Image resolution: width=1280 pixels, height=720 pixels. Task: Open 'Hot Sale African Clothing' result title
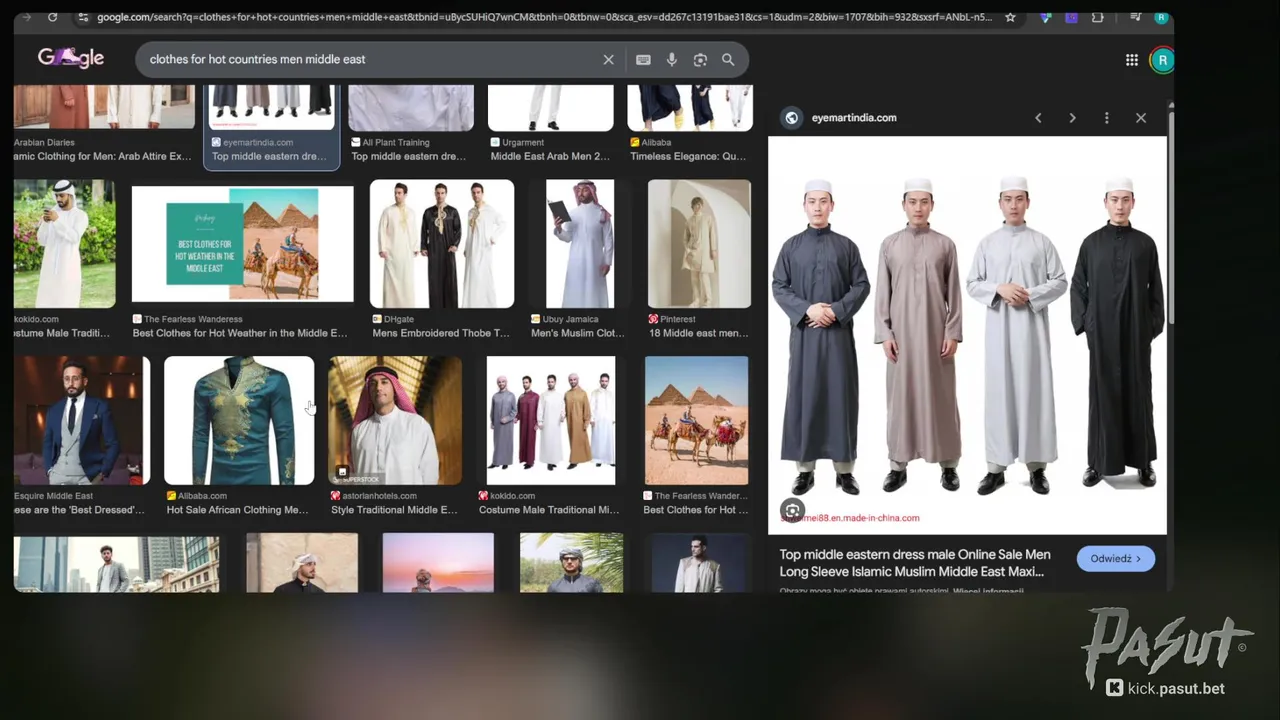tap(237, 510)
